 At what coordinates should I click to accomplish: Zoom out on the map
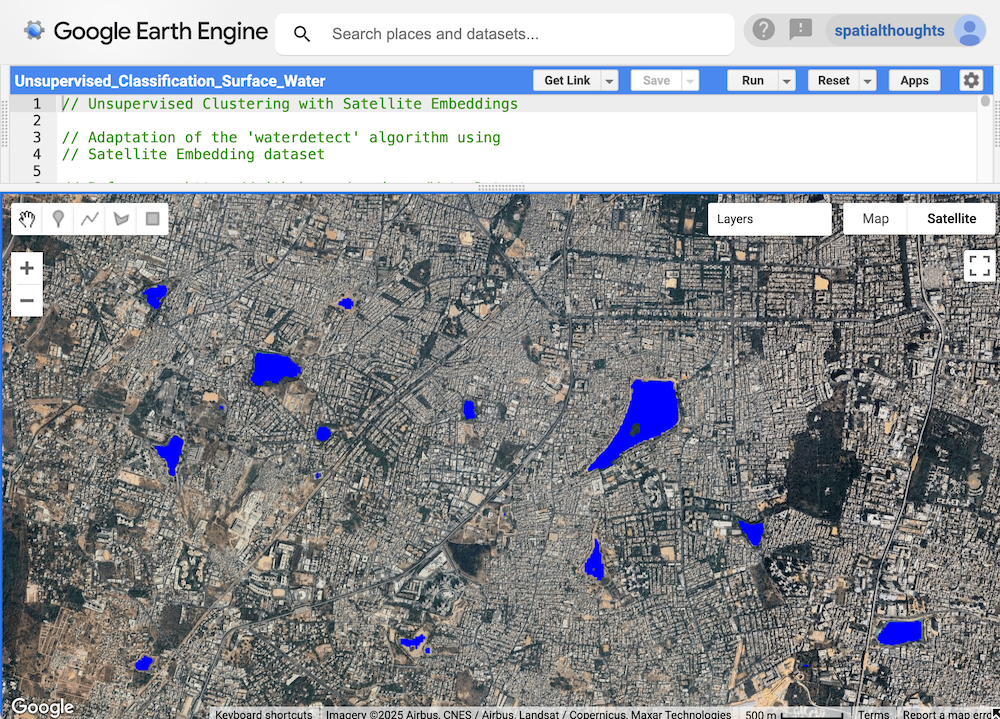coord(27,300)
